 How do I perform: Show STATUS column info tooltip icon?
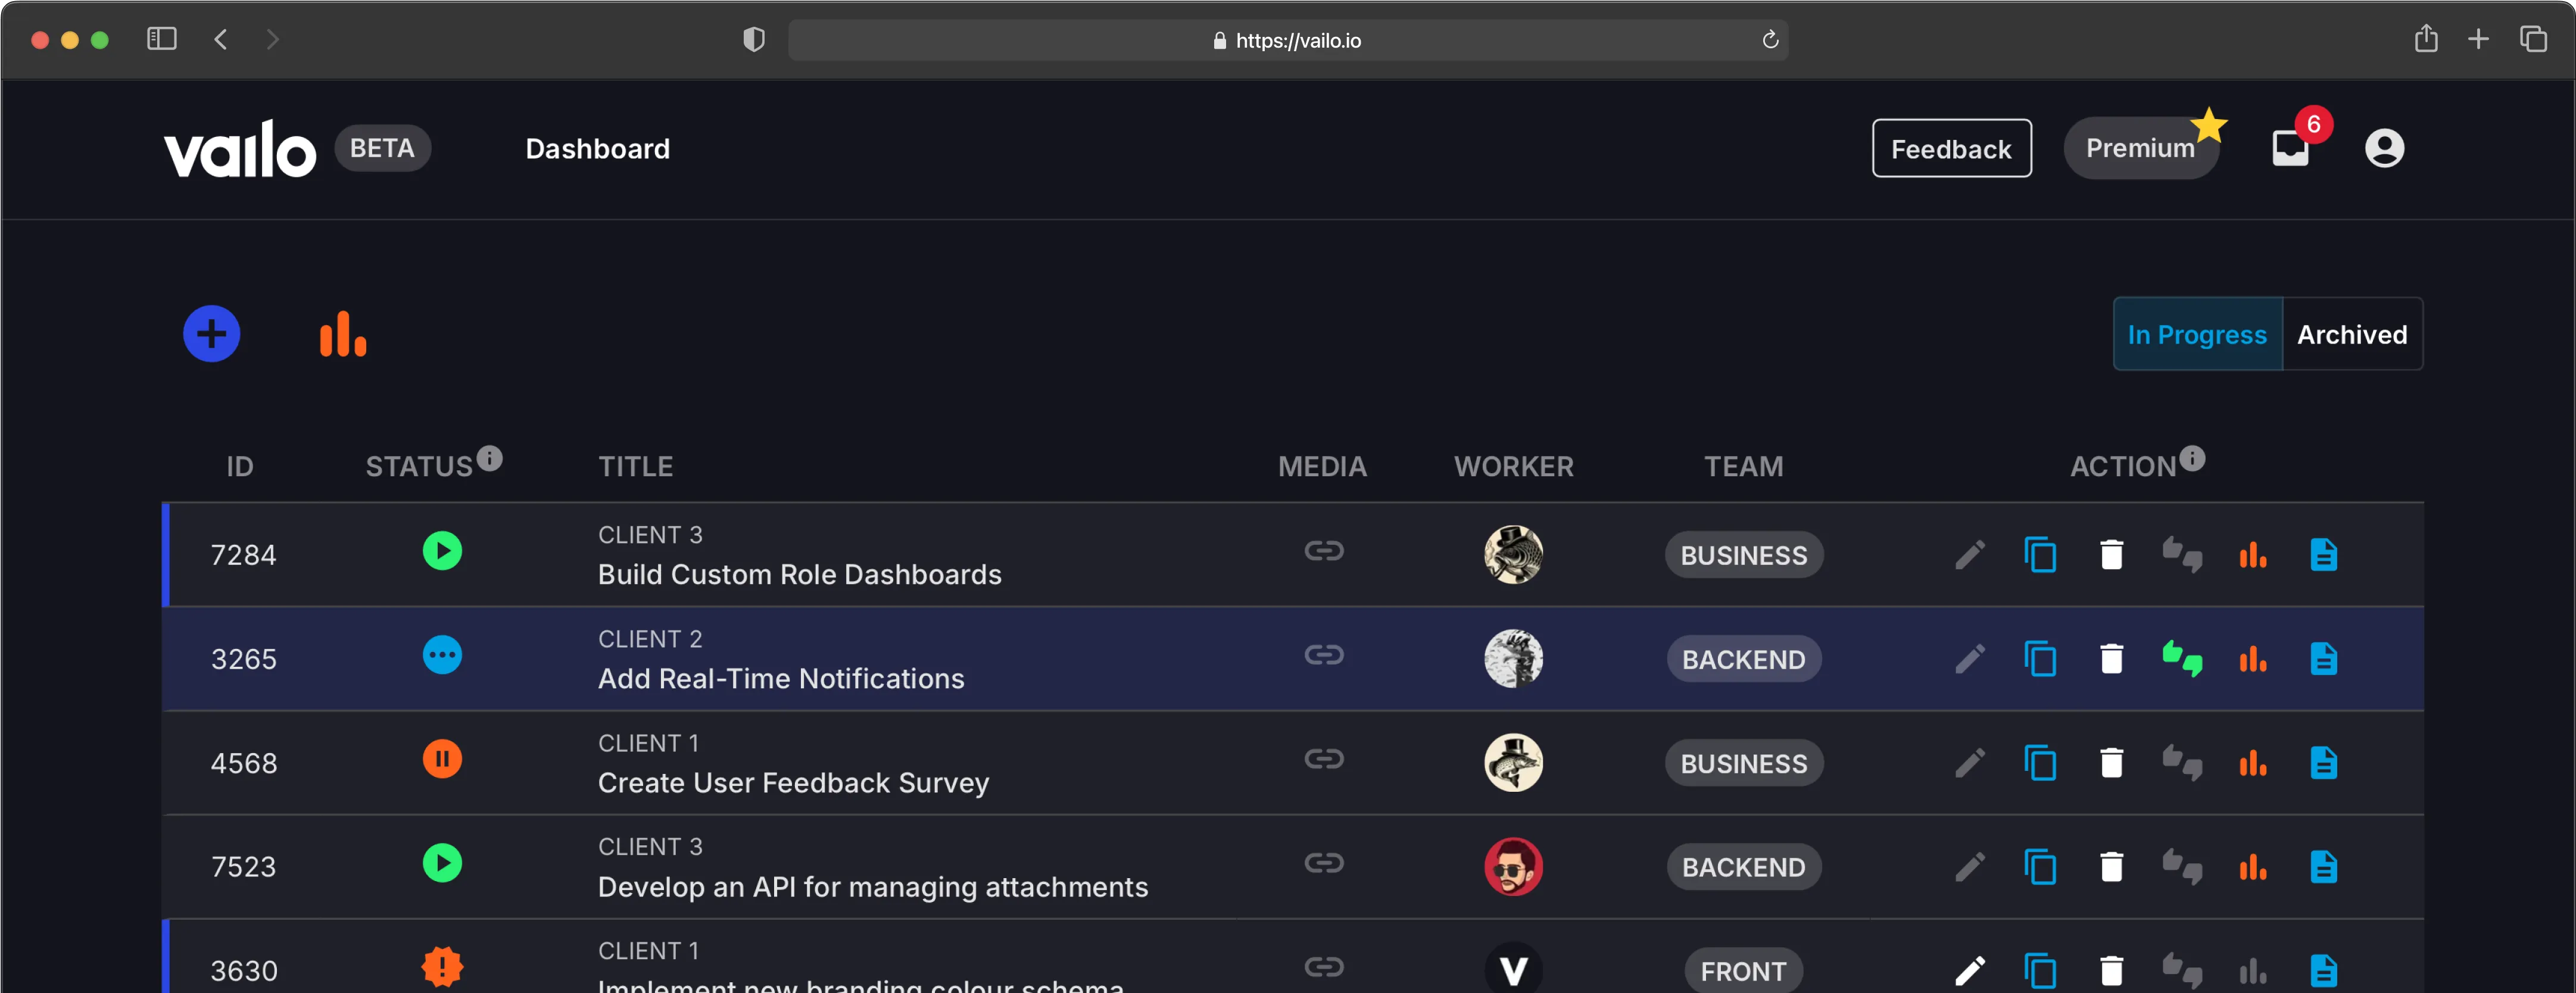(x=489, y=458)
